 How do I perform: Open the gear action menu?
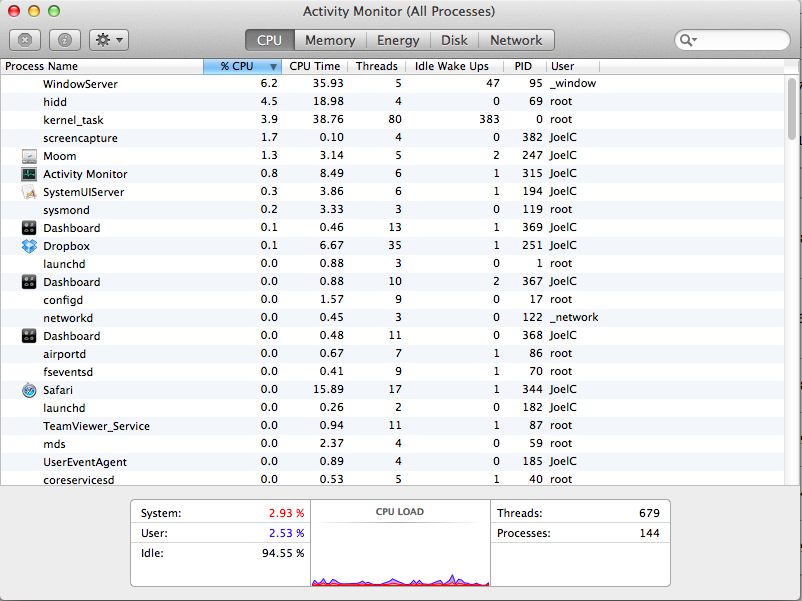[x=109, y=40]
